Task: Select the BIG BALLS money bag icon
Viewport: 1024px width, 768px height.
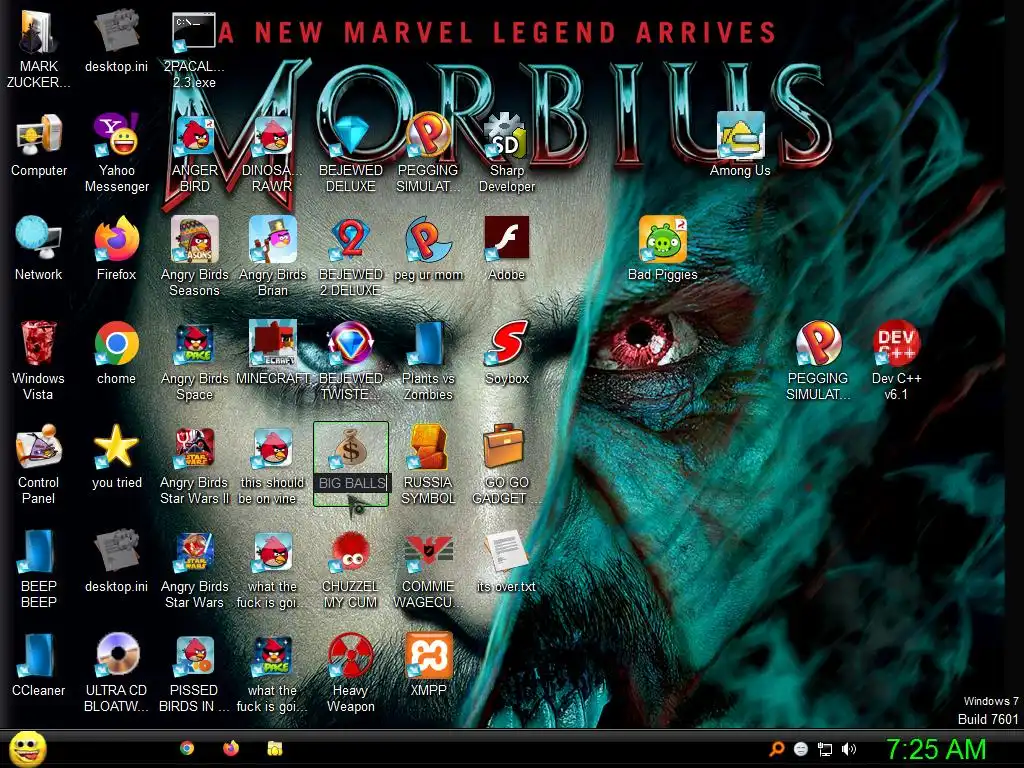Action: pyautogui.click(x=351, y=448)
